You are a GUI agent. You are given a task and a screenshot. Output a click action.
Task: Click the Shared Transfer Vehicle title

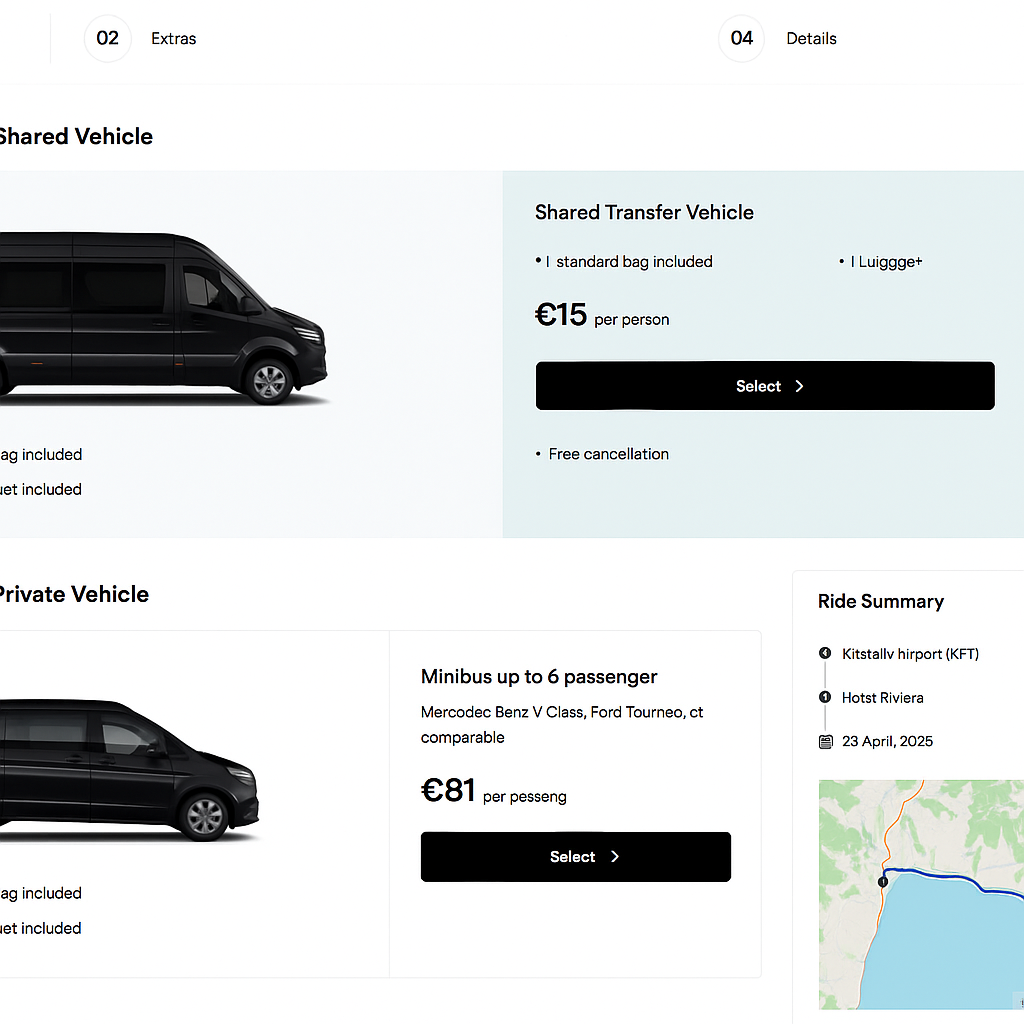[x=644, y=212]
